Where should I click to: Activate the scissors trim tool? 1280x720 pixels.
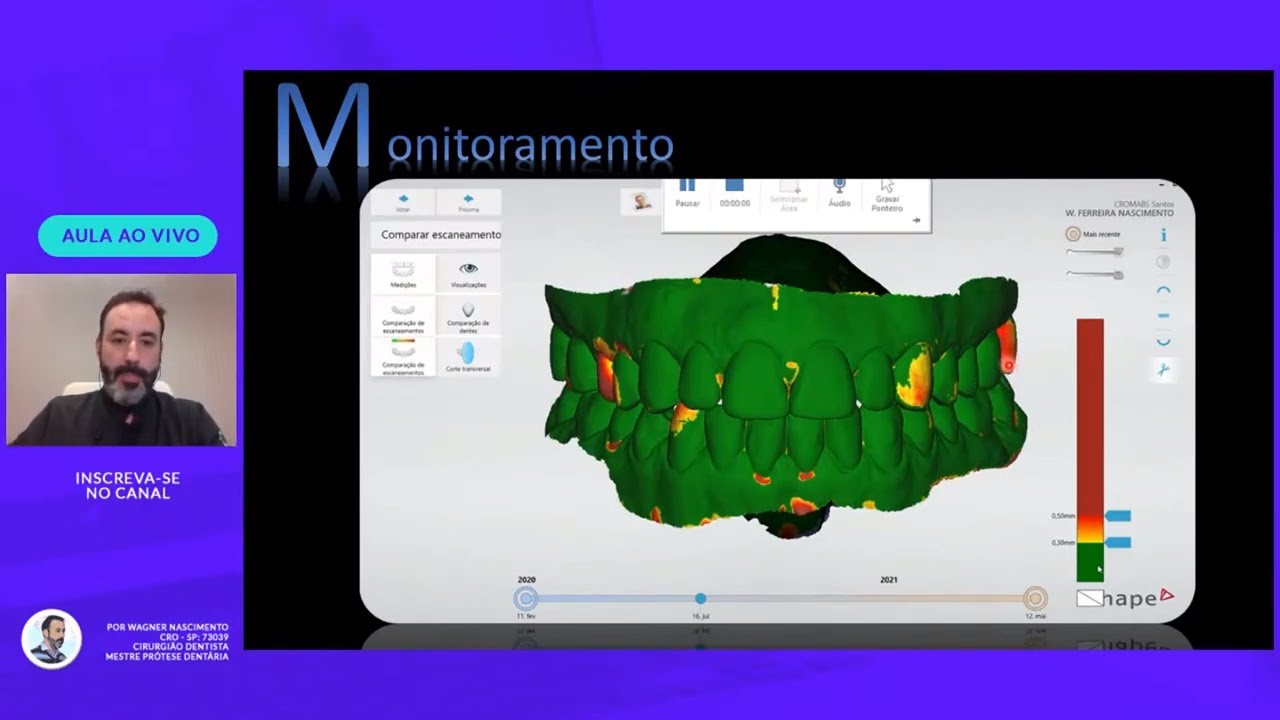[x=1163, y=370]
